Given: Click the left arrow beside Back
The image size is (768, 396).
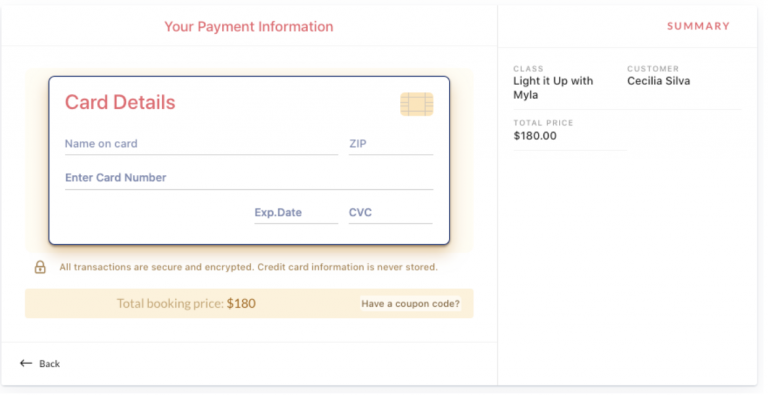Looking at the screenshot, I should click(26, 363).
